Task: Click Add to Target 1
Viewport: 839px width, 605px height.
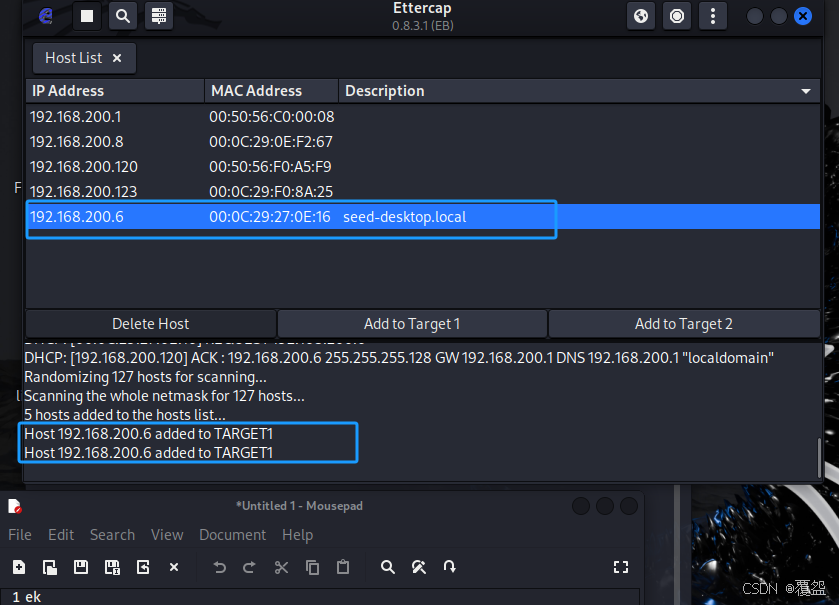Action: point(412,324)
